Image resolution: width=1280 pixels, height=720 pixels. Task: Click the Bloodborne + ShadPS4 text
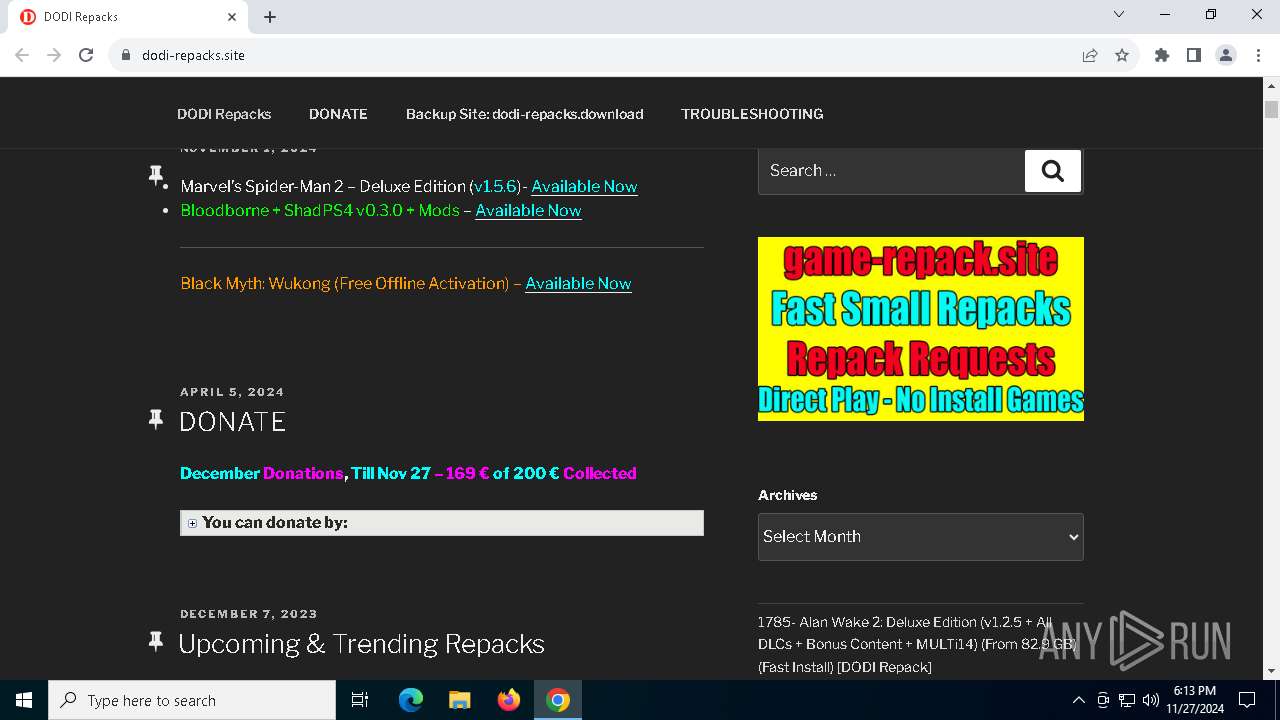click(x=320, y=210)
